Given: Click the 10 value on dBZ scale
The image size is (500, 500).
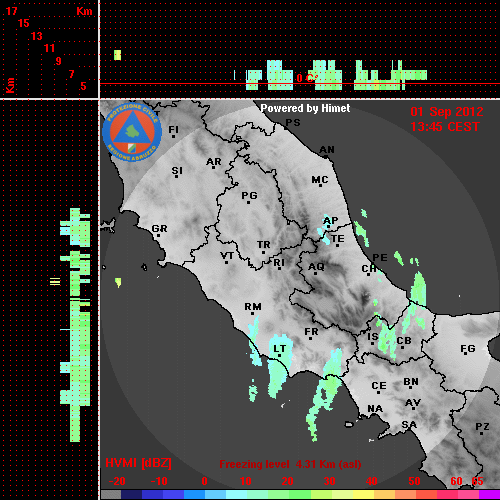Looking at the screenshot, I should [246, 481].
